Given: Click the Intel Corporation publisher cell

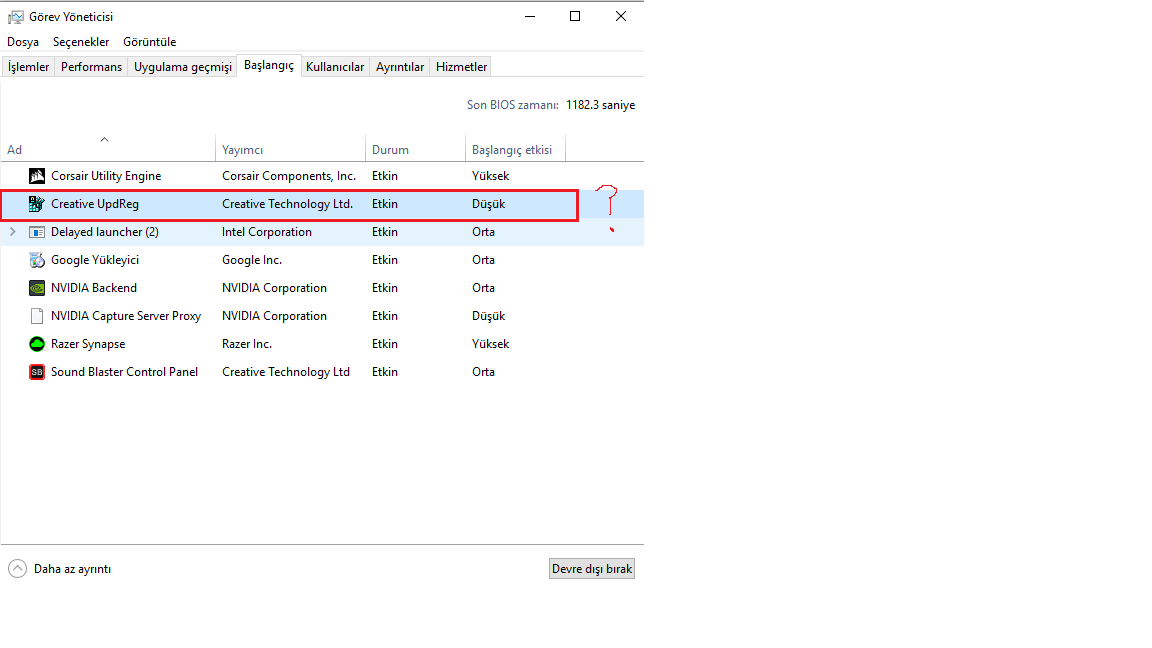Looking at the screenshot, I should pos(267,231).
